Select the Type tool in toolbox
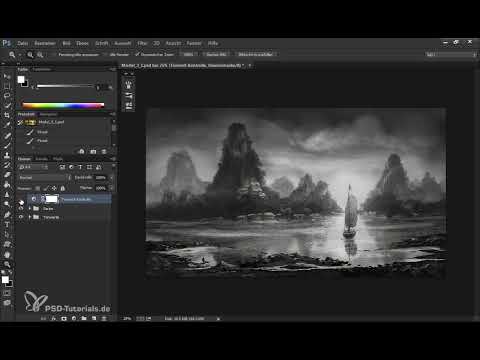 coord(7,225)
